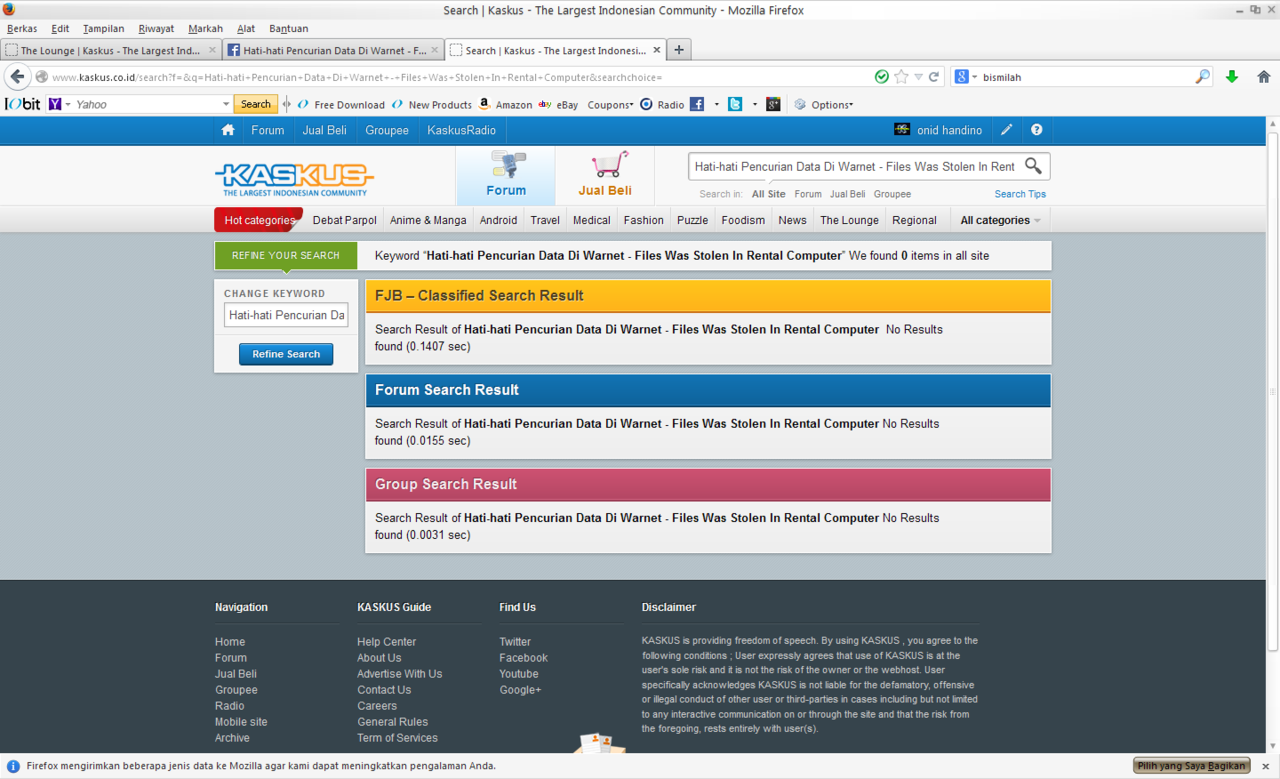The width and height of the screenshot is (1280, 779).
Task: Click the Refine Search button
Action: [286, 354]
